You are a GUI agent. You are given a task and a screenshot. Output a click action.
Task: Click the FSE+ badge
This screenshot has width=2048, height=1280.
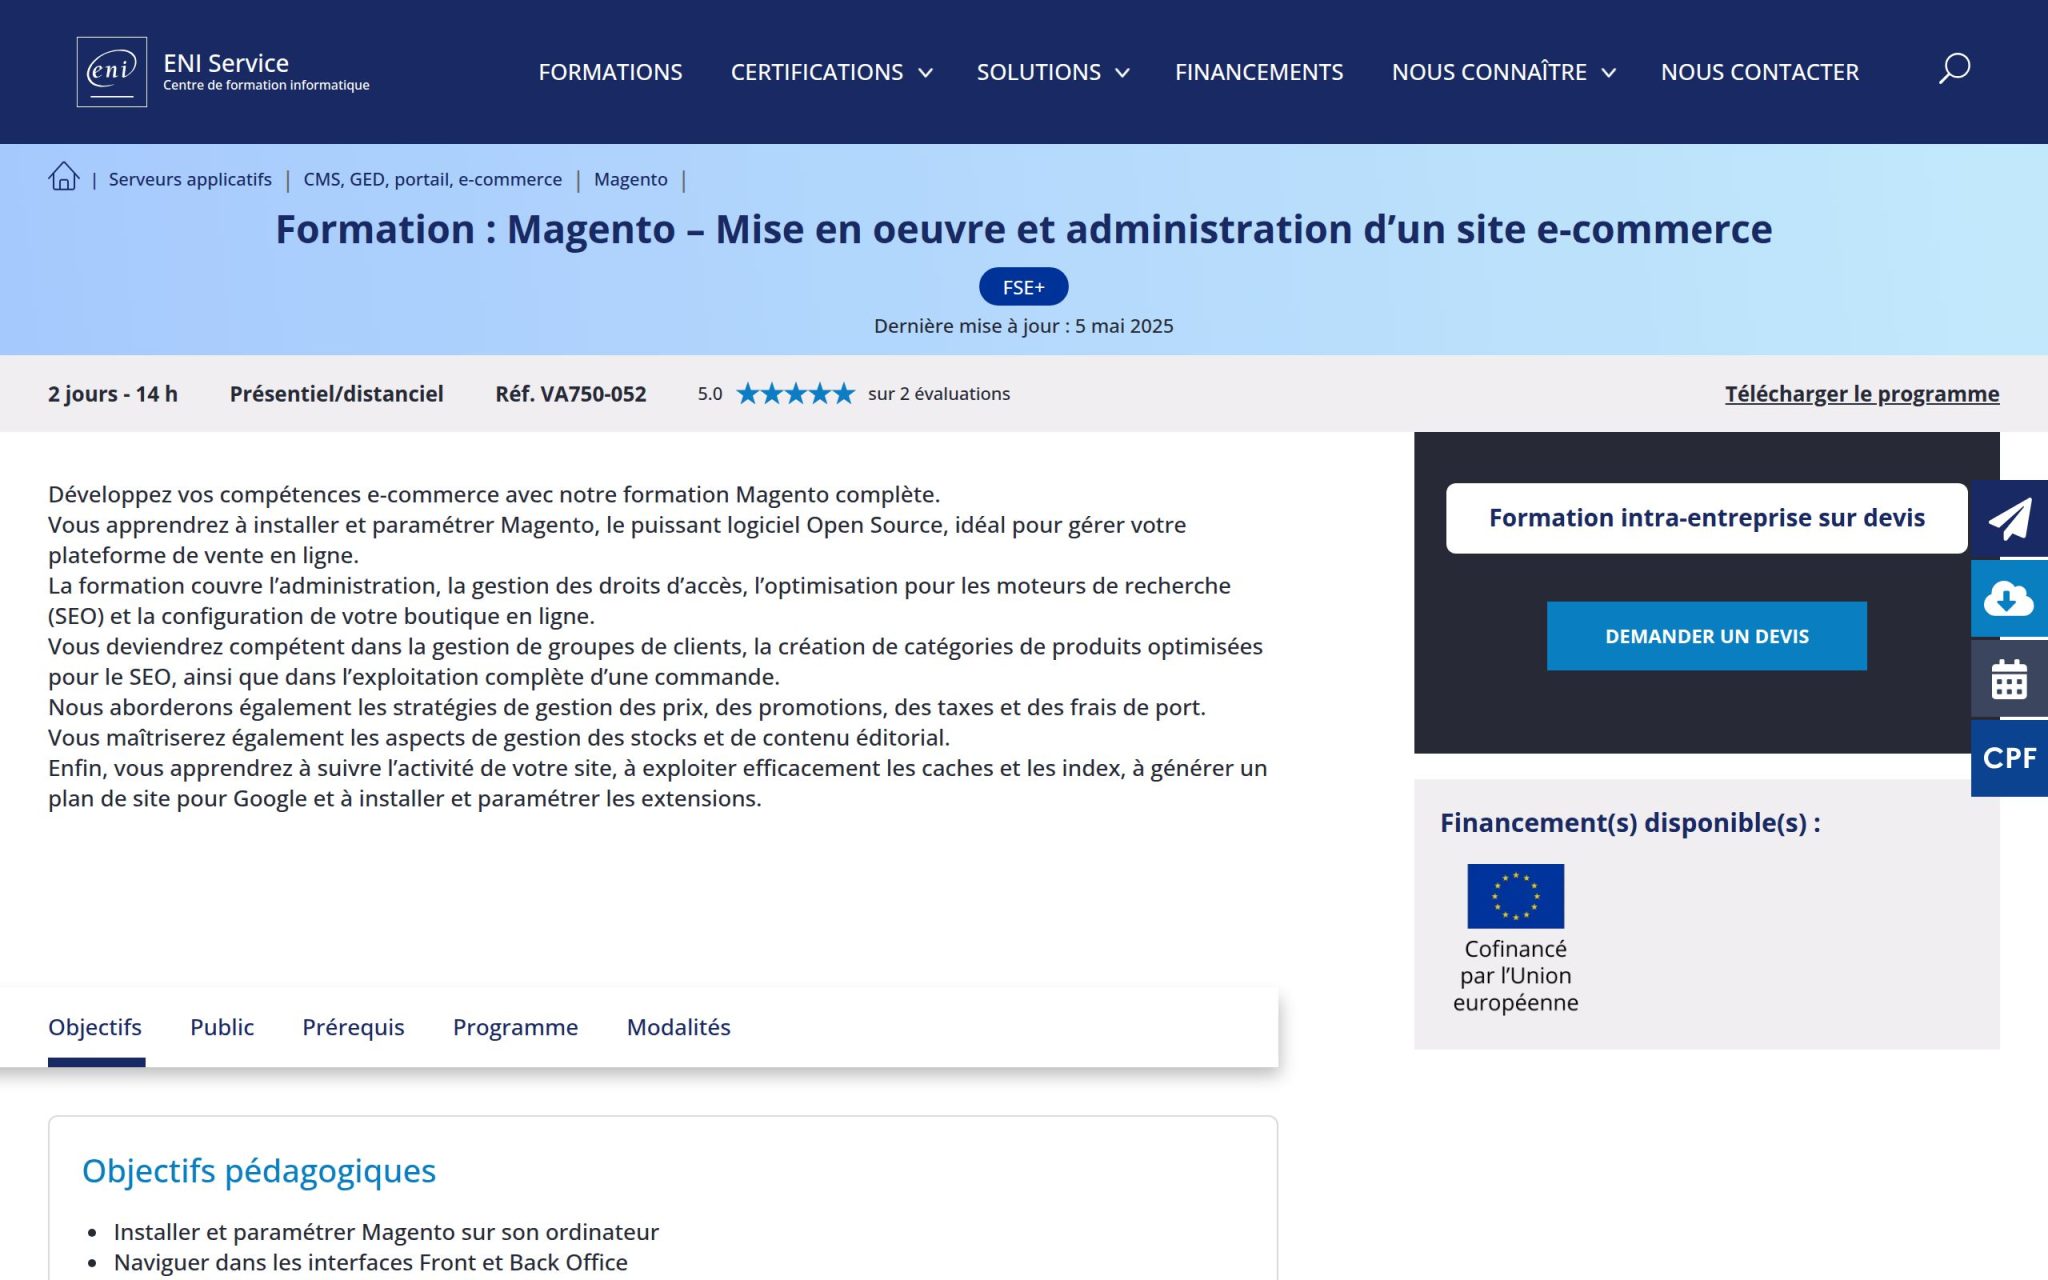[1023, 287]
